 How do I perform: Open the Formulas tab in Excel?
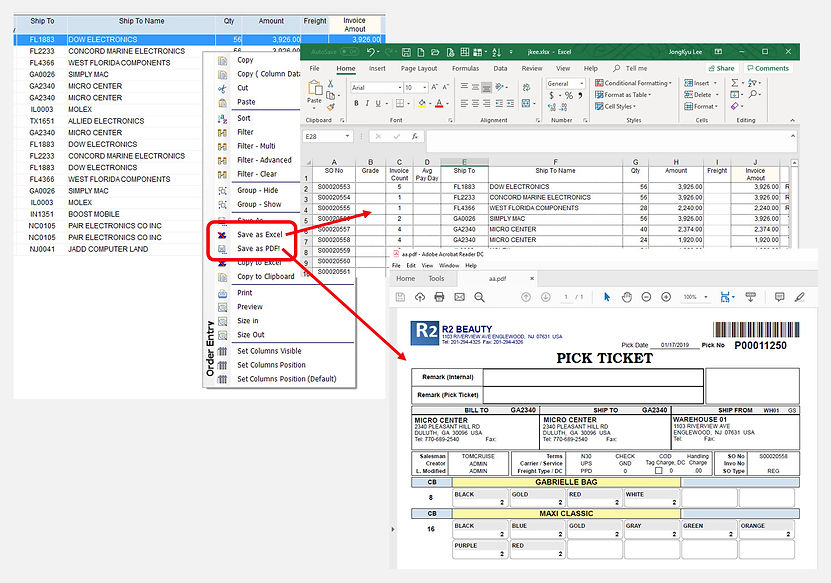pyautogui.click(x=465, y=68)
